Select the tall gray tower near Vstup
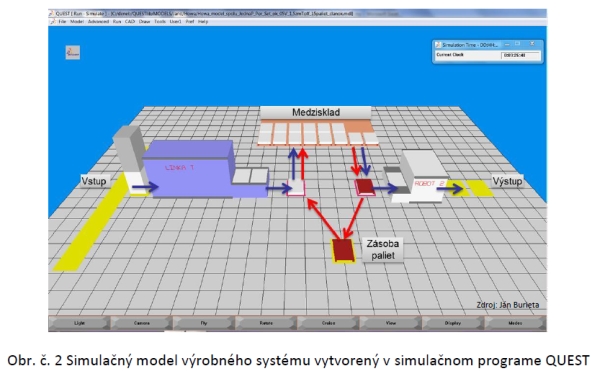 click(129, 153)
